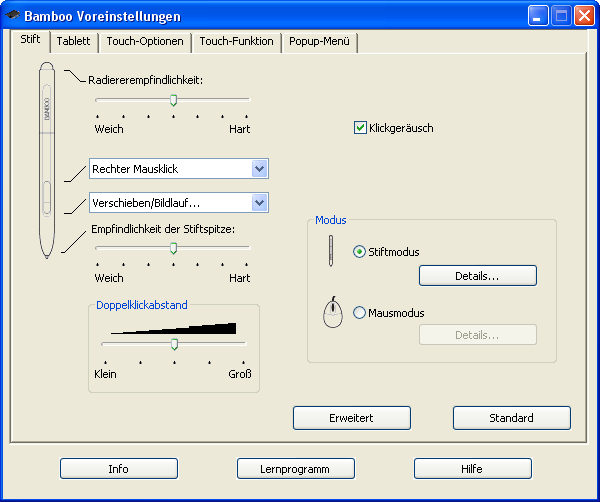Click the mouse icon beside Mausmodus
Image resolution: width=600 pixels, height=502 pixels.
(x=332, y=314)
